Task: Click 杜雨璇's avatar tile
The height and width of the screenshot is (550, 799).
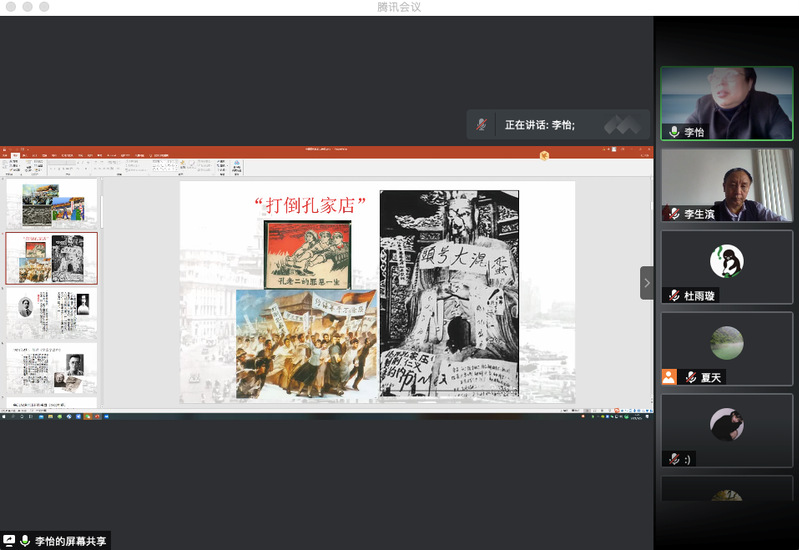Action: pyautogui.click(x=726, y=262)
